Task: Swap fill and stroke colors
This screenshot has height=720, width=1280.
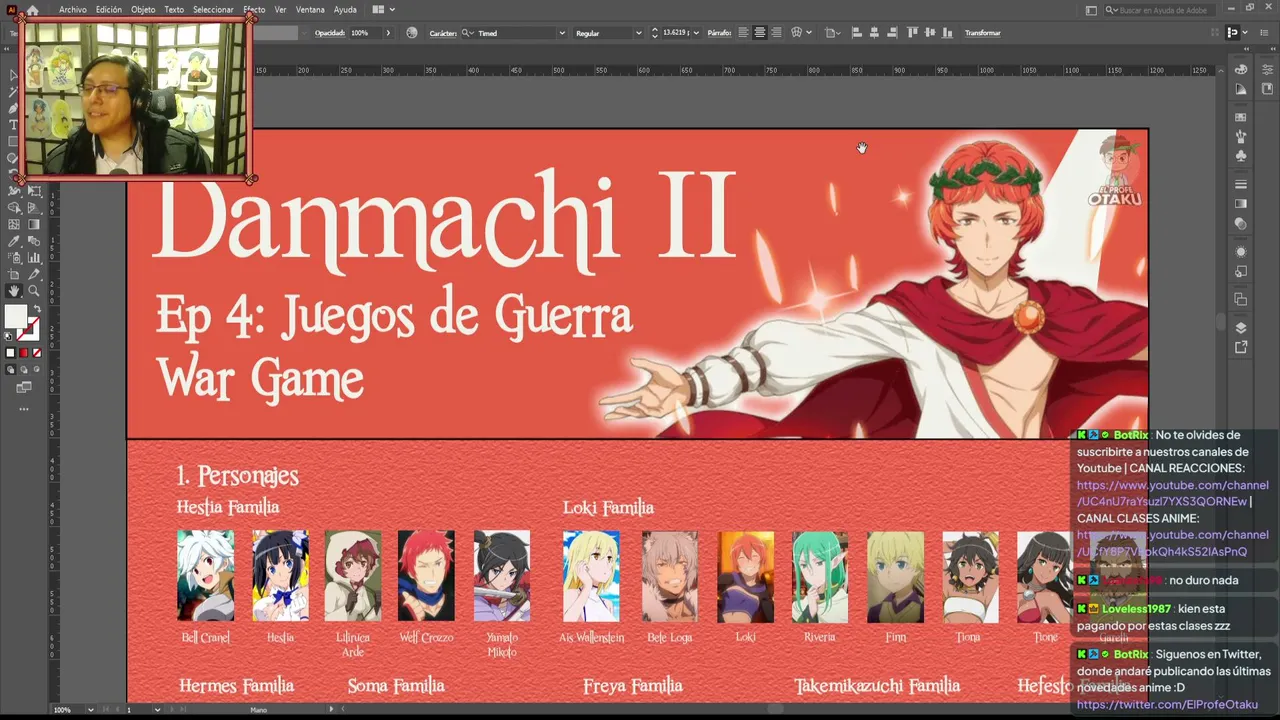Action: point(36,310)
